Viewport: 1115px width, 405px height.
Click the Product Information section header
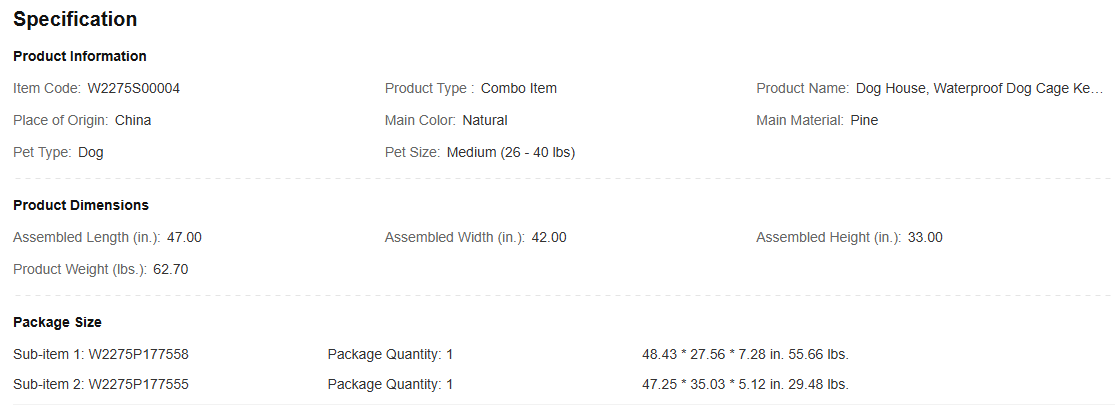point(80,56)
